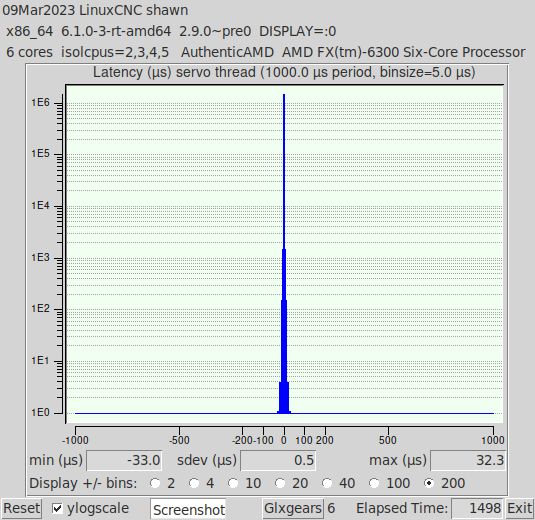
Task: Click the Reset button
Action: coord(21,508)
